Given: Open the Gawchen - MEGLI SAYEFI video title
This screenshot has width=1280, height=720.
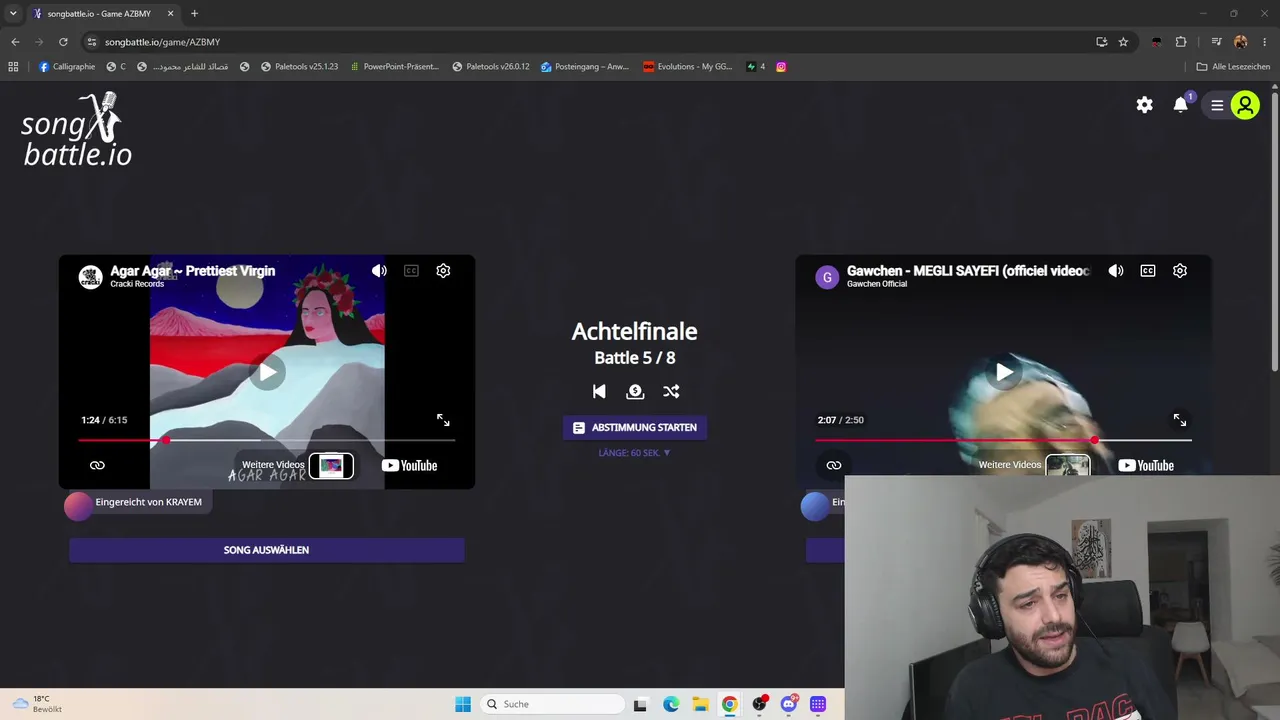Looking at the screenshot, I should tap(968, 271).
